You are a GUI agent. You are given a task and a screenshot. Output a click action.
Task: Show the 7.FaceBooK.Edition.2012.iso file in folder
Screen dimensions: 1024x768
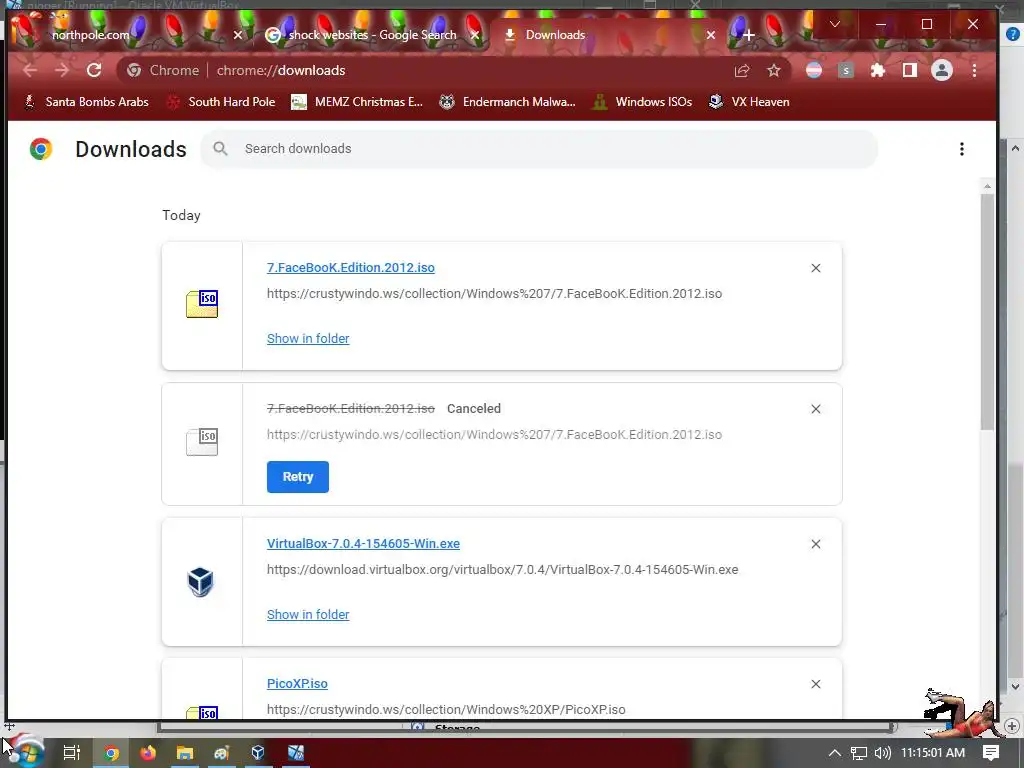pos(308,338)
